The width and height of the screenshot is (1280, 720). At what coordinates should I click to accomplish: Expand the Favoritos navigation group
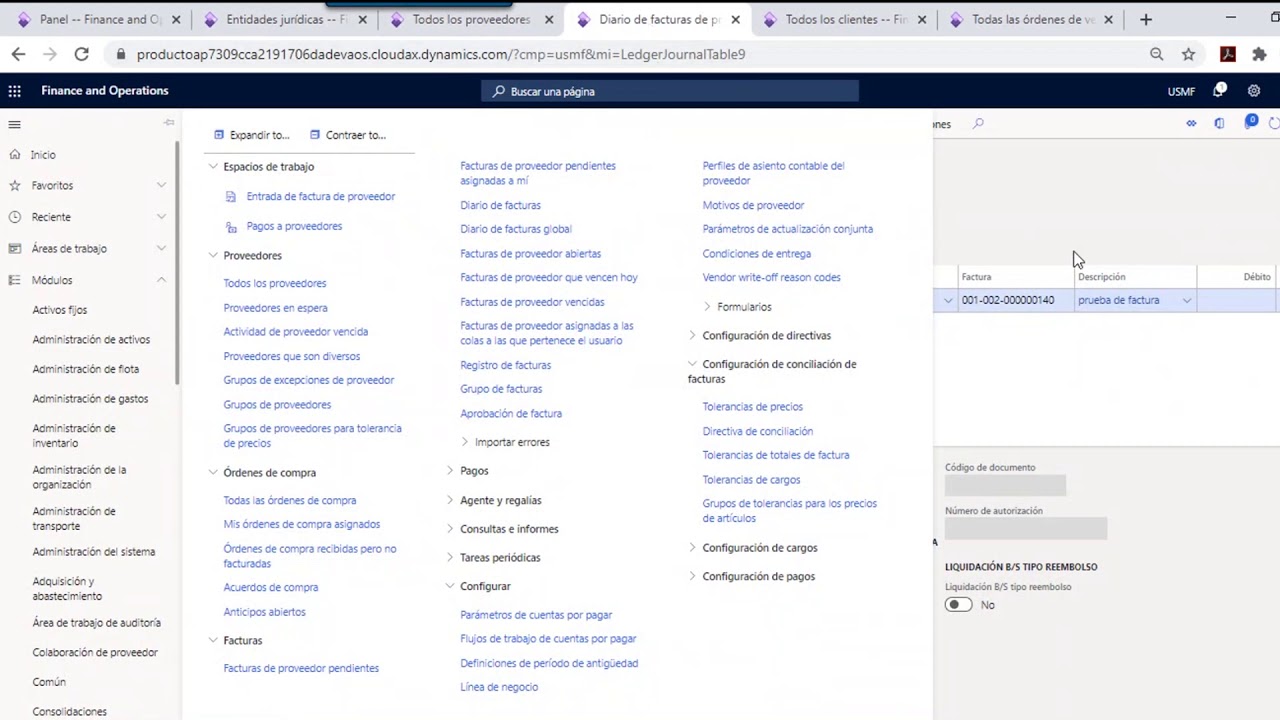click(x=161, y=186)
